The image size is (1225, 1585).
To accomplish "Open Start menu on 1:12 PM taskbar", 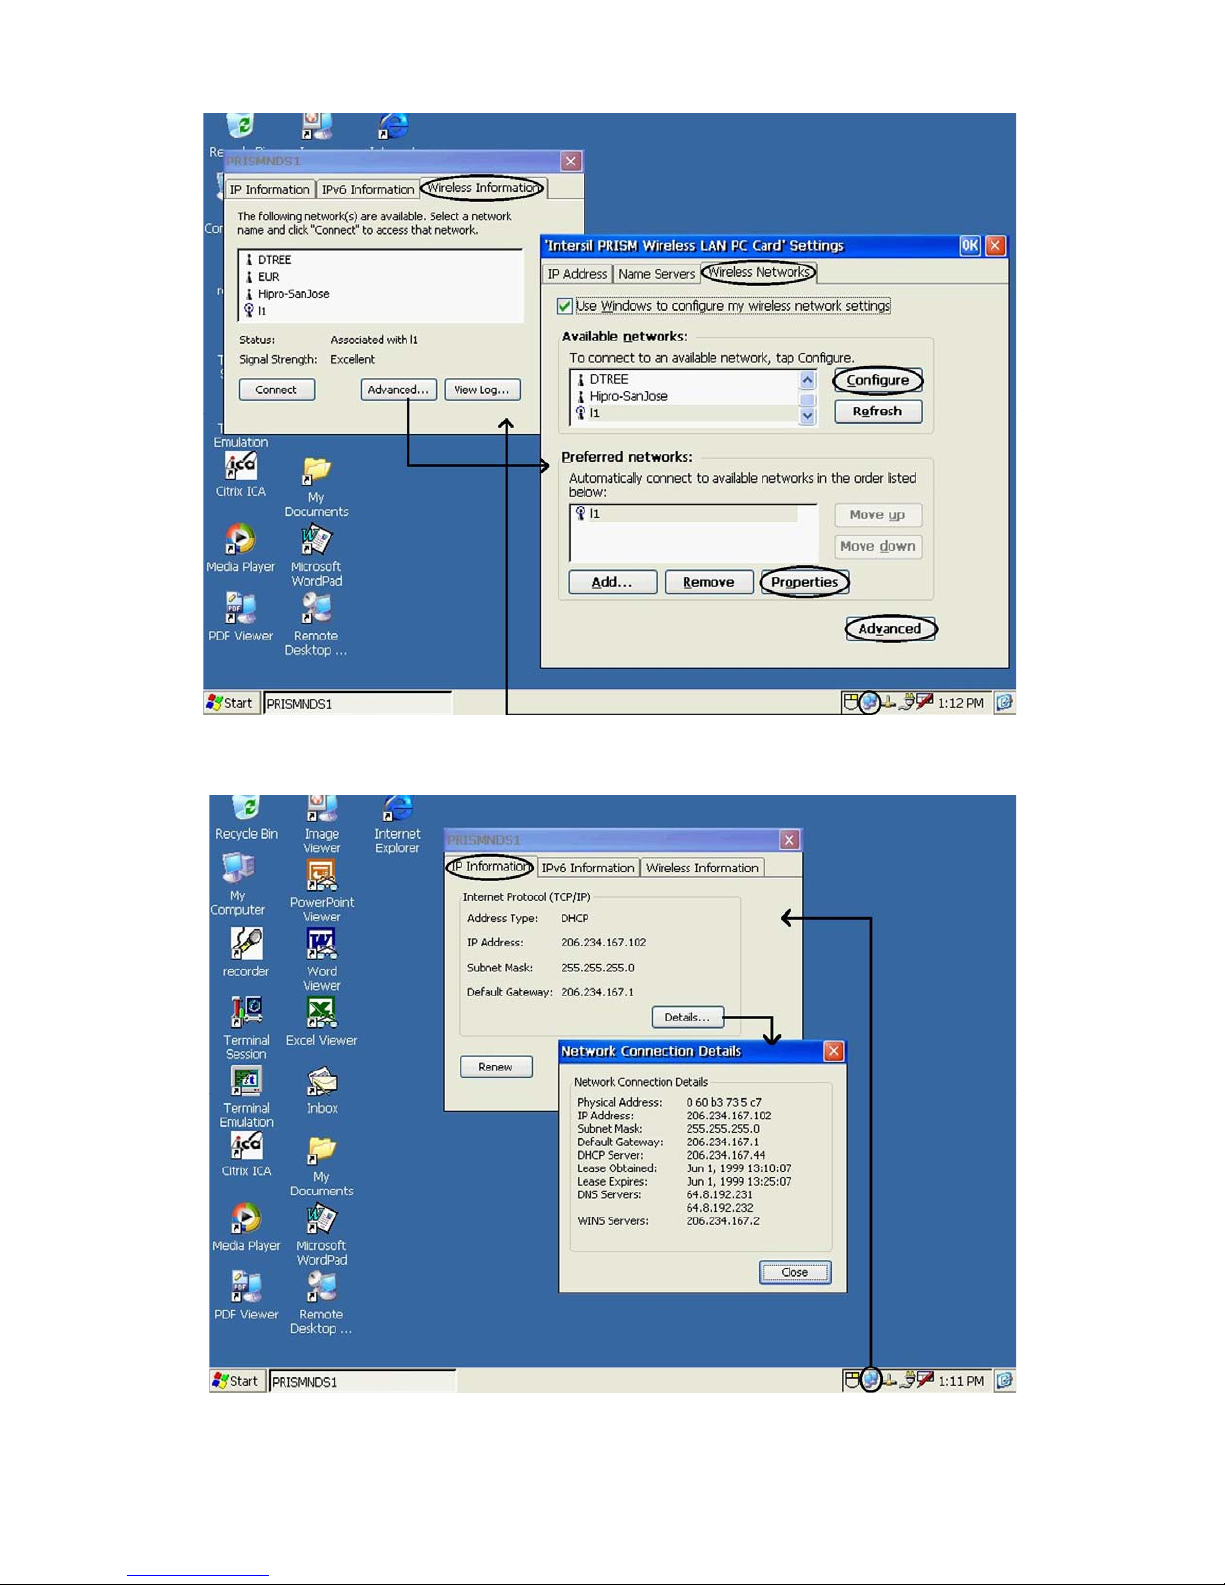I will click(231, 703).
